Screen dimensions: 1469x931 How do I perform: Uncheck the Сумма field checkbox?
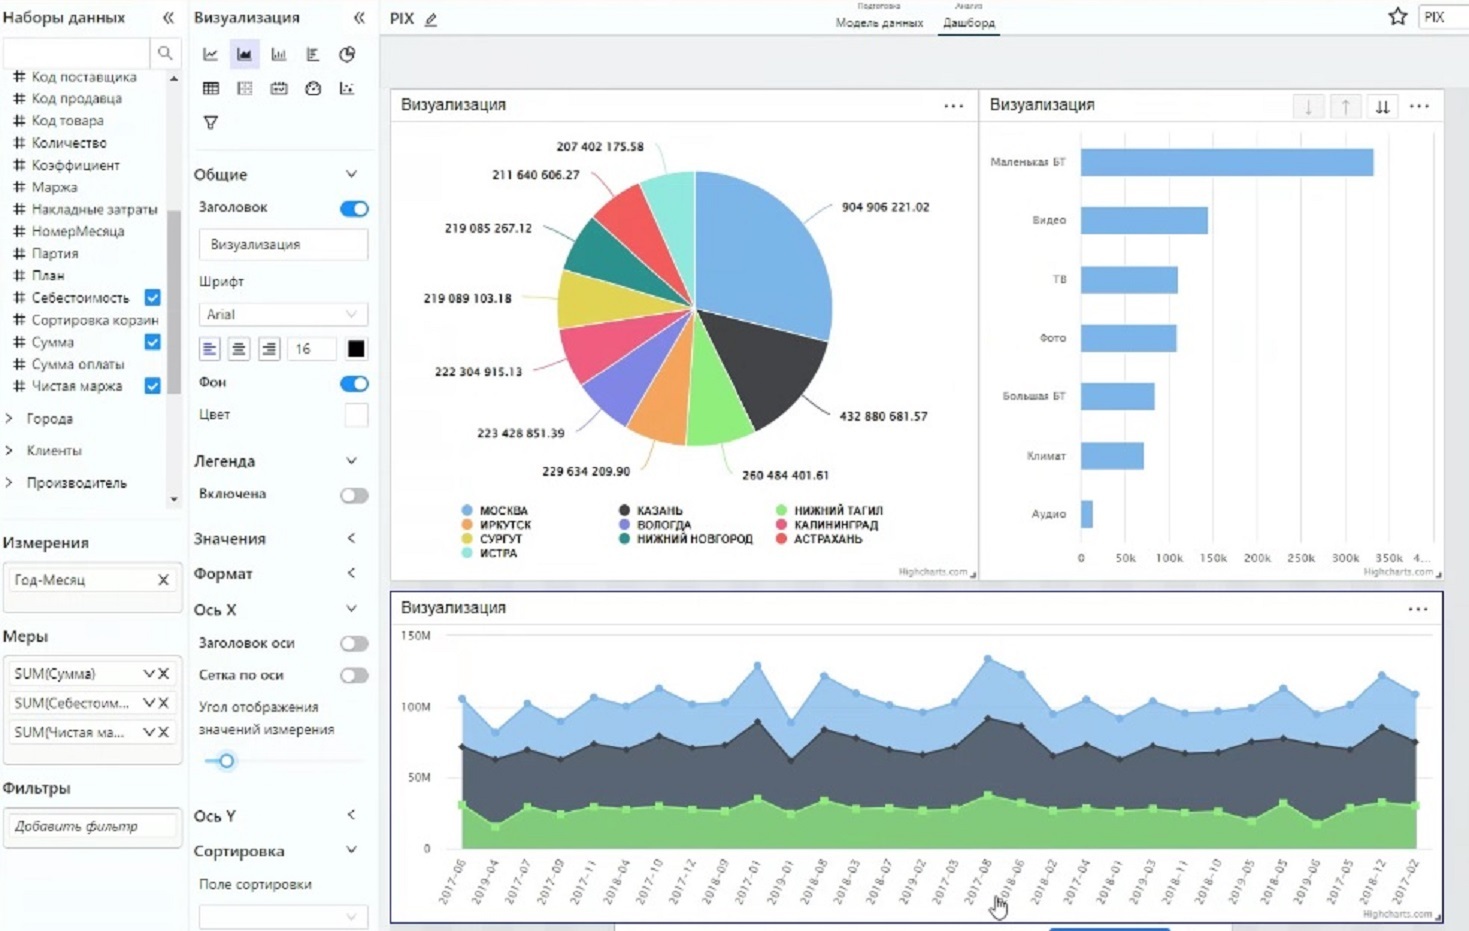click(152, 341)
